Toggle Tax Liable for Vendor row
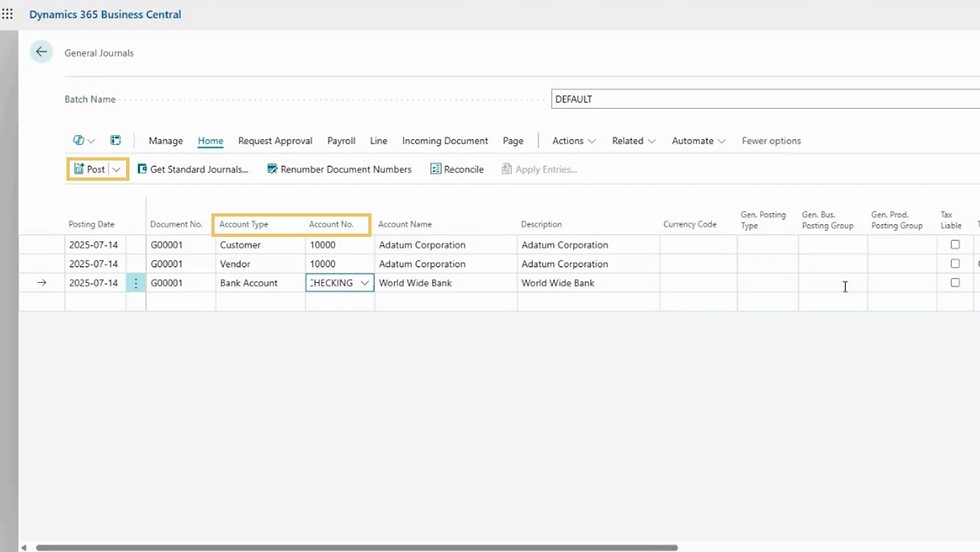 [x=955, y=264]
